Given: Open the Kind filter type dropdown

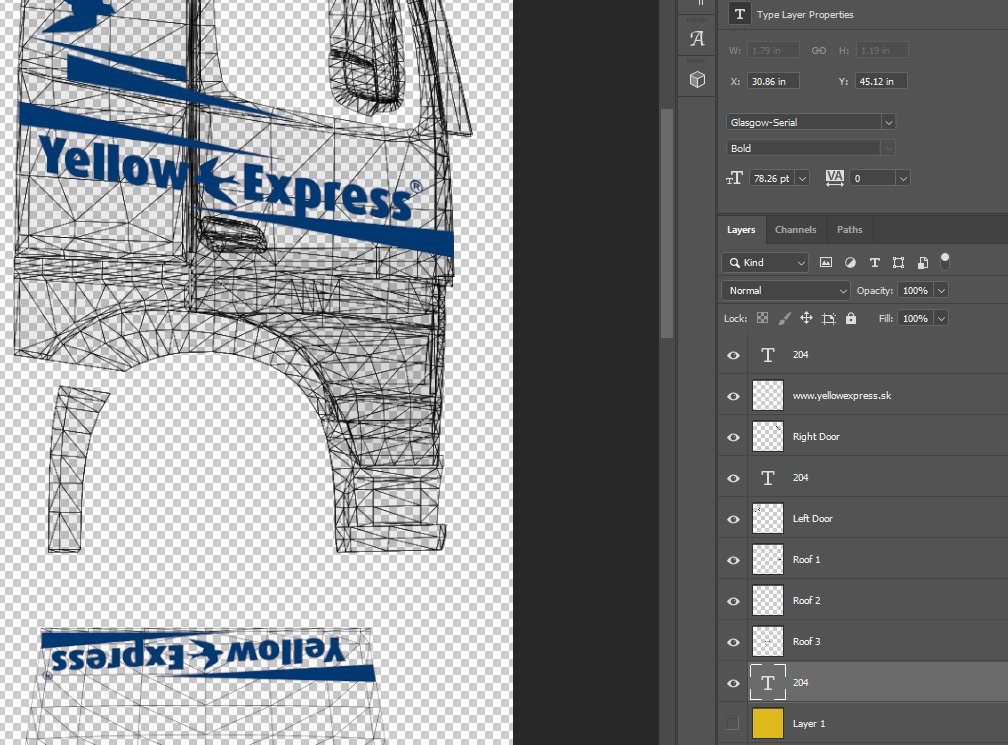Looking at the screenshot, I should [764, 262].
